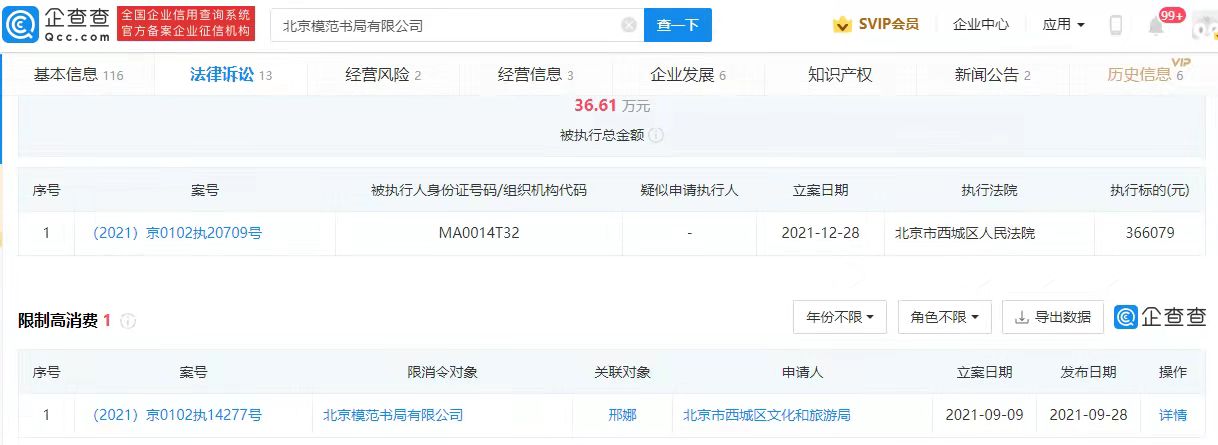1218x445 pixels.
Task: Switch to the 经营信息 tab
Action: point(536,75)
